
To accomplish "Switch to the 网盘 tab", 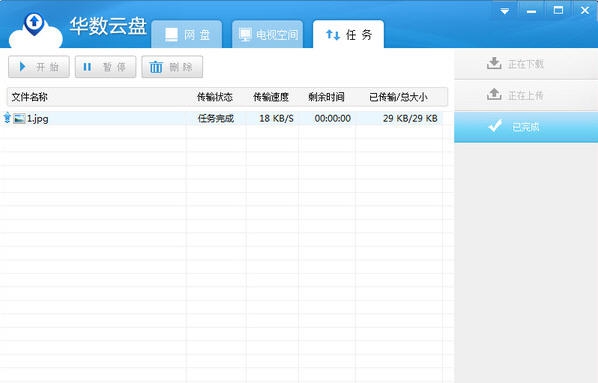I will tap(186, 34).
